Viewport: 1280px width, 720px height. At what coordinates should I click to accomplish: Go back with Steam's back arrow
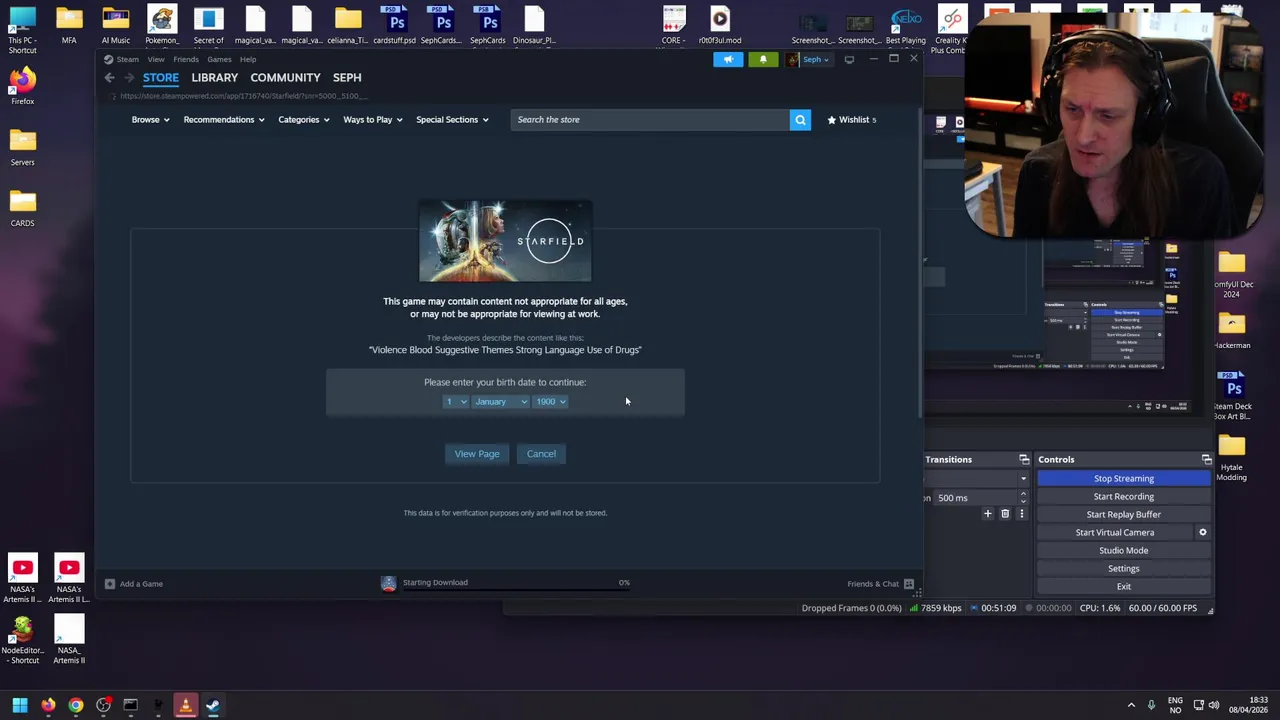pos(110,77)
